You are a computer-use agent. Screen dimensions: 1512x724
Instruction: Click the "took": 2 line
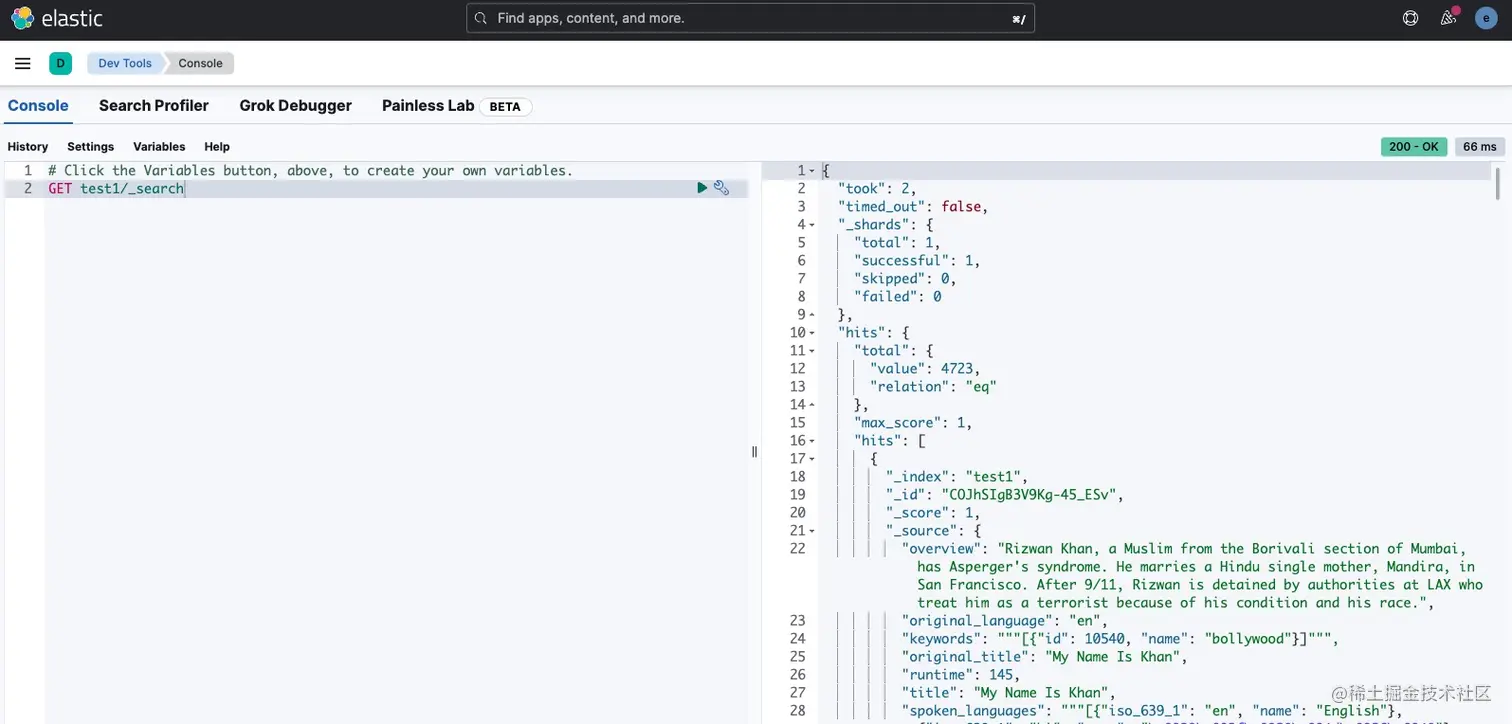[x=877, y=189]
